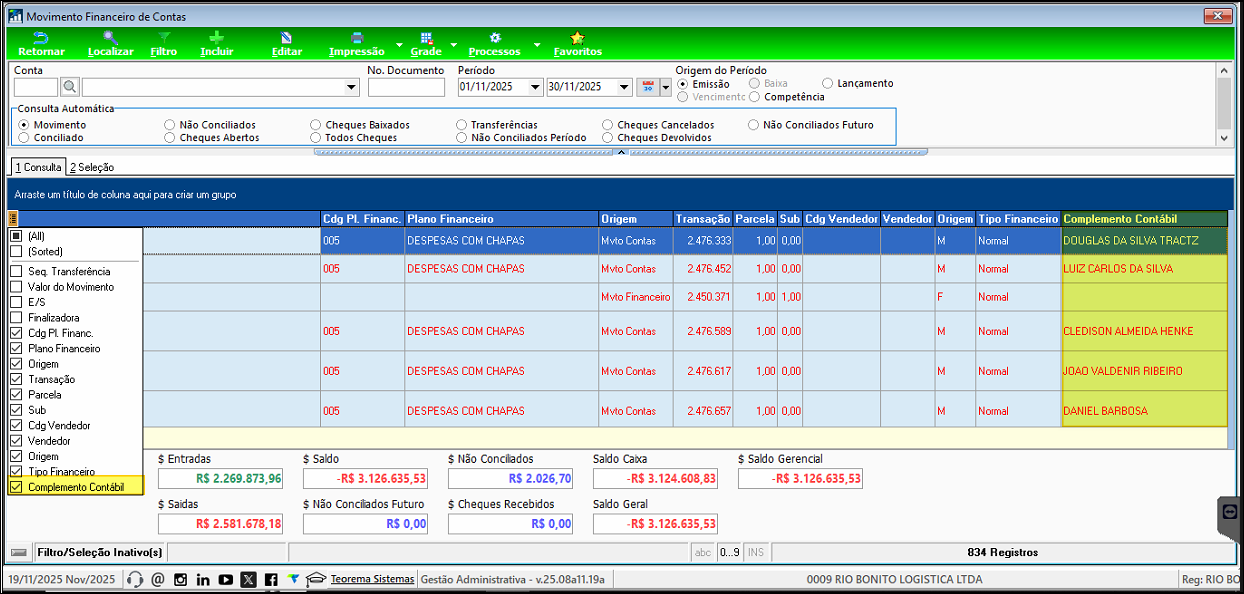Screen dimensions: 1244x594
Task: Expand the period start date dropdown
Action: click(x=536, y=87)
